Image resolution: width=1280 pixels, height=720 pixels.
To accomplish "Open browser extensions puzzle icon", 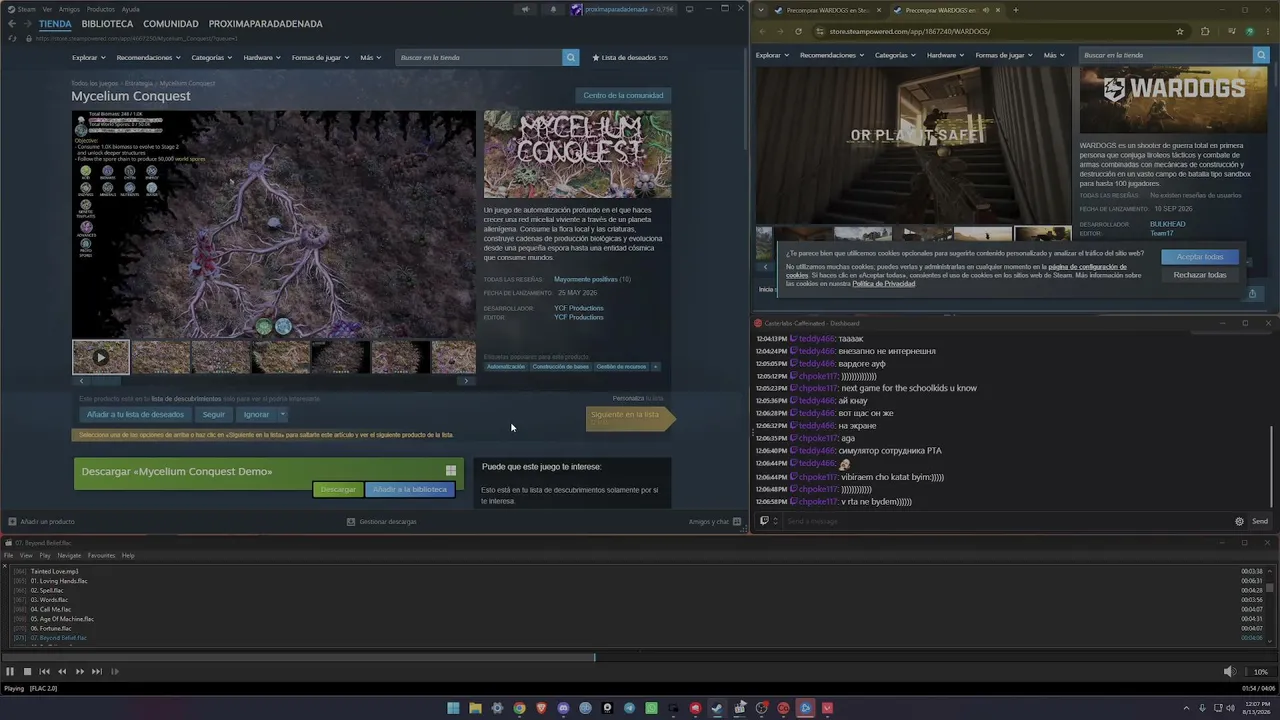I will (1205, 31).
